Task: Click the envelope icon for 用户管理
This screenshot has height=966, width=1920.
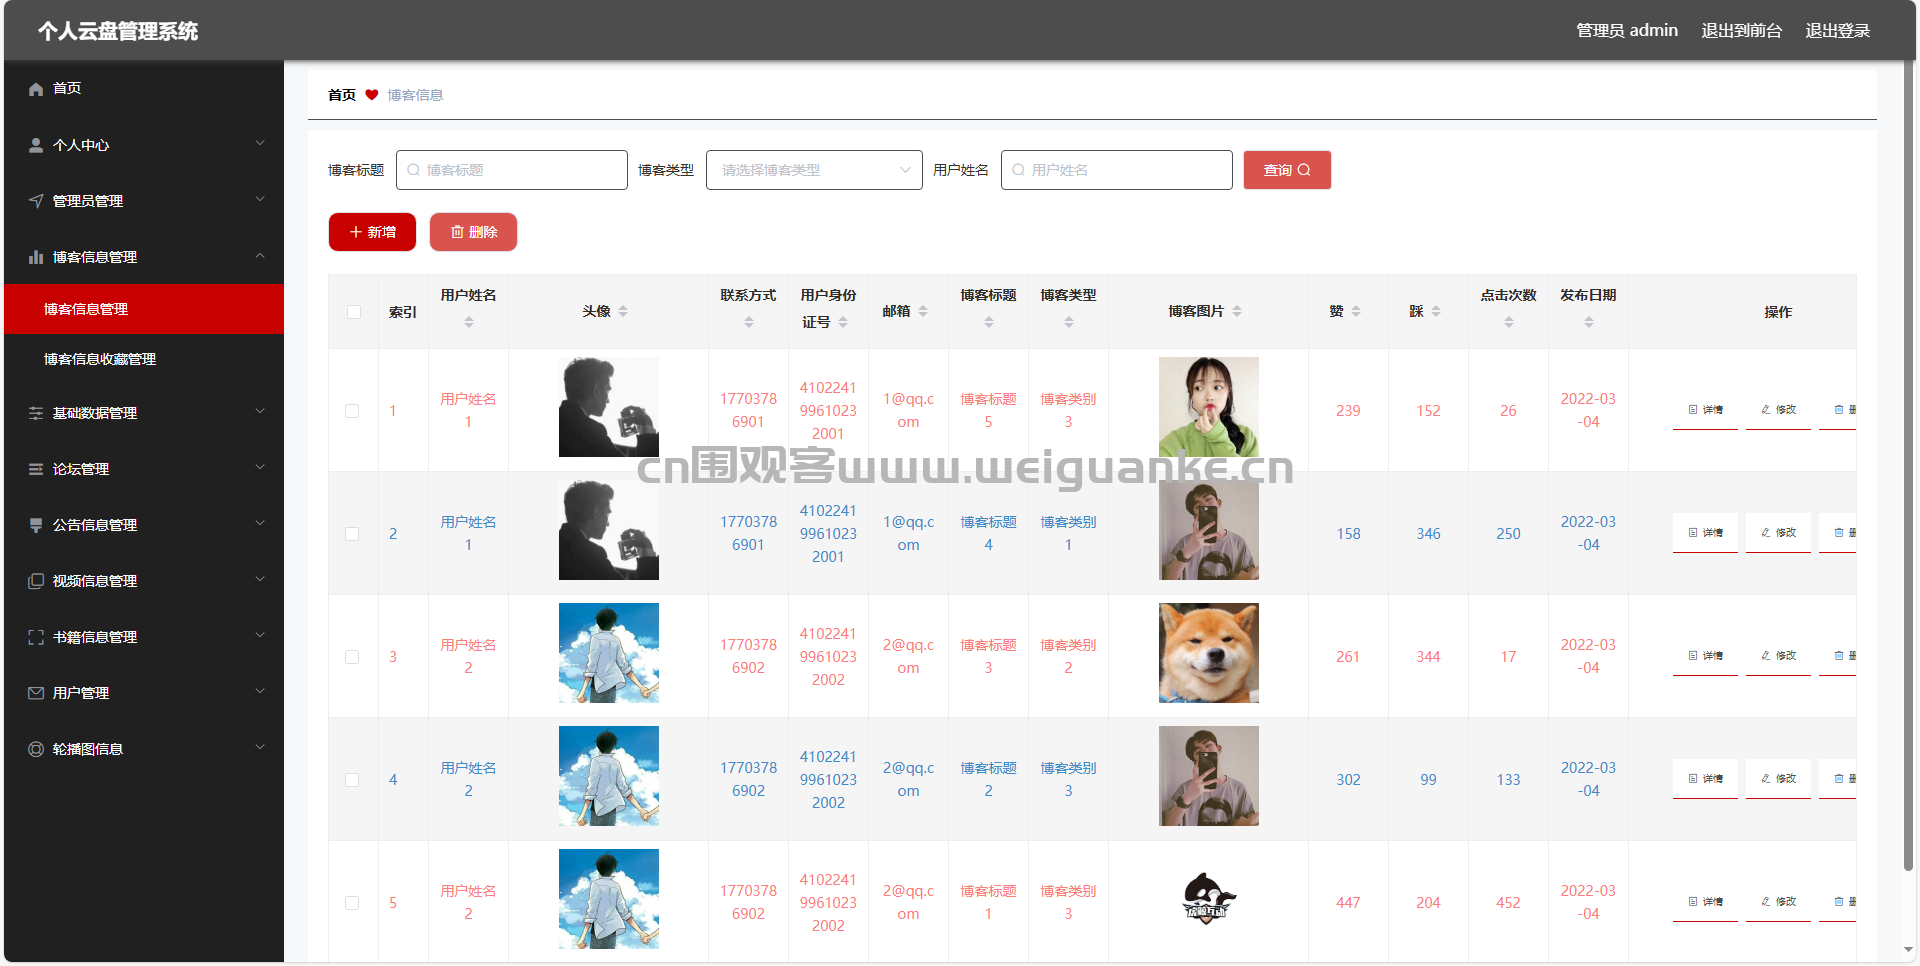Action: (36, 693)
